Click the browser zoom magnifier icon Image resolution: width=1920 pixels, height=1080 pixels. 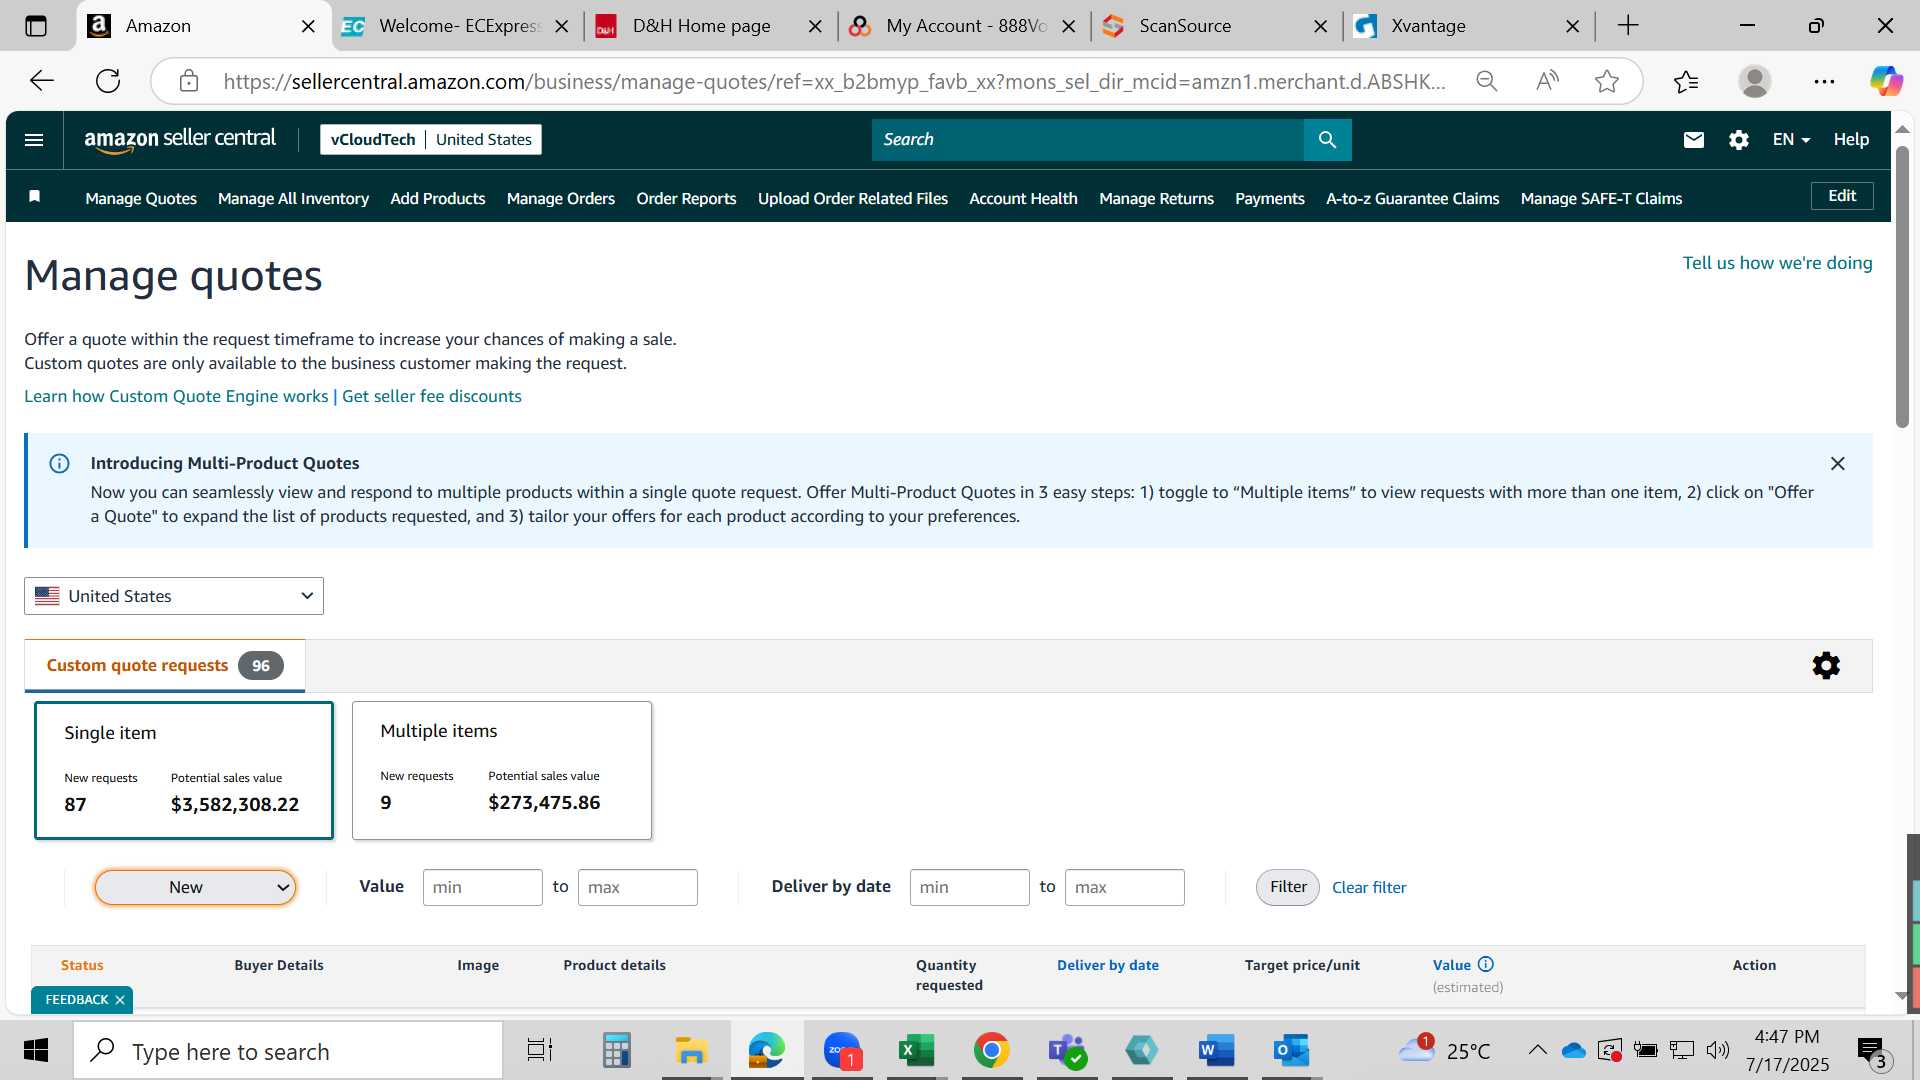coord(1487,81)
